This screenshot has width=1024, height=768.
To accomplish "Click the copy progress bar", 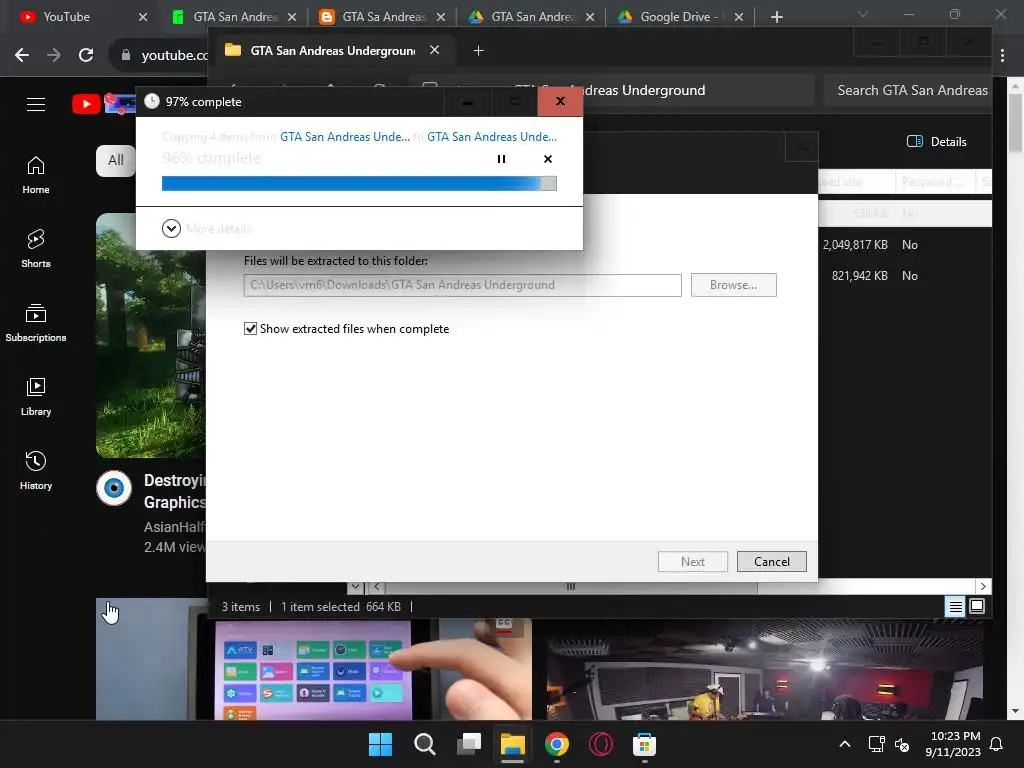I will [x=359, y=184].
